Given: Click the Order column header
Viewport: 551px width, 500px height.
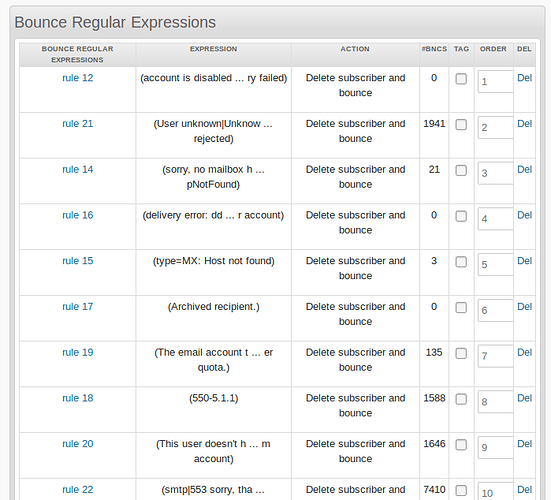Looking at the screenshot, I should [x=493, y=49].
